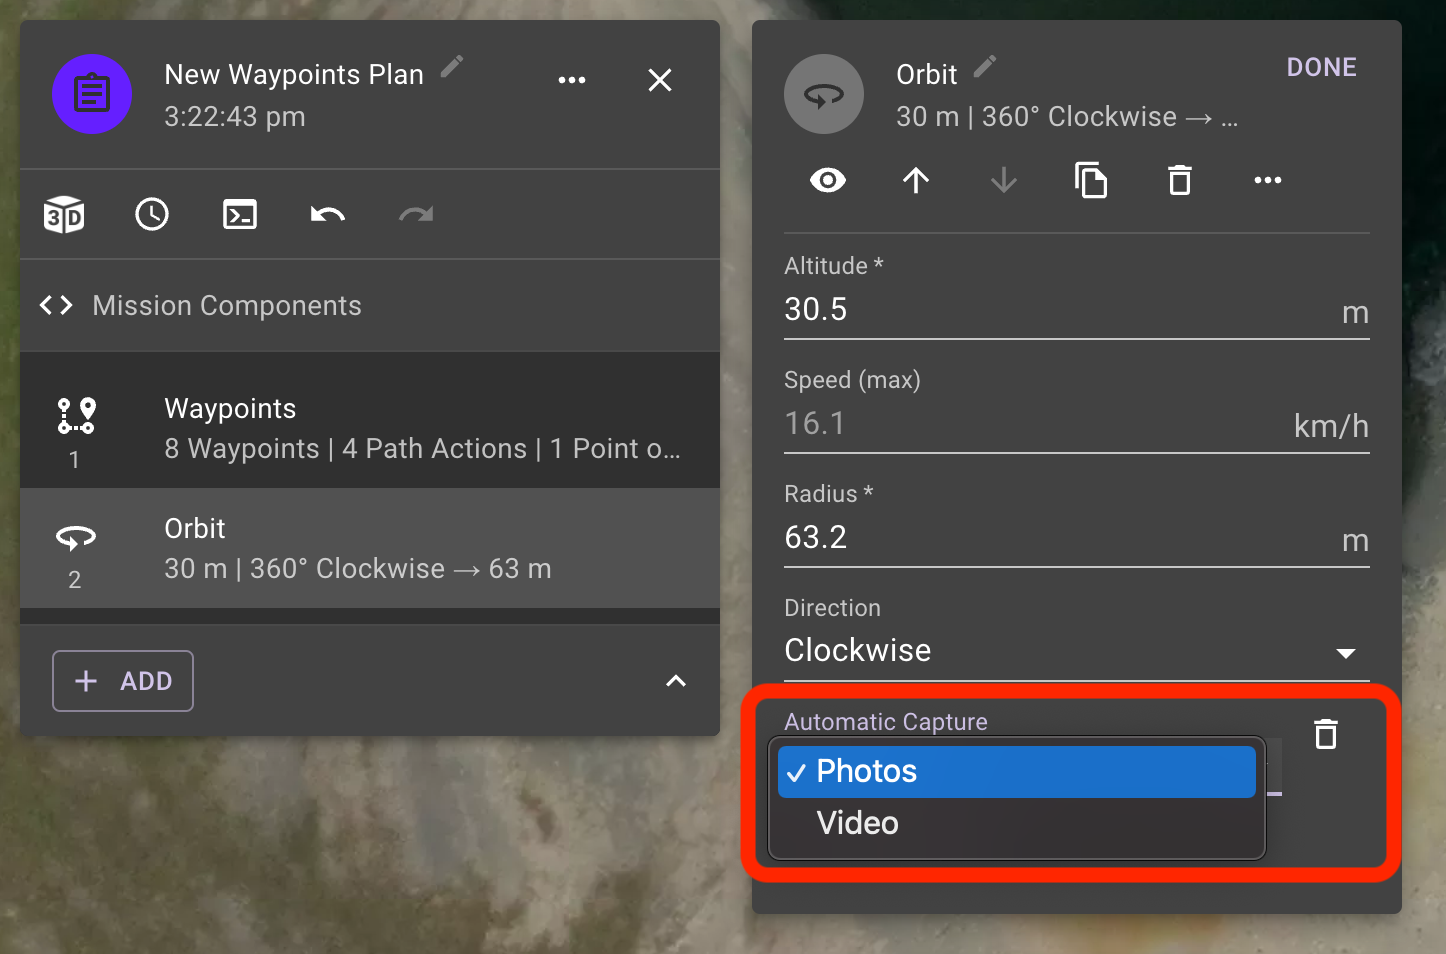Delete the Orbit component with trash icon
The width and height of the screenshot is (1446, 954).
tap(1179, 180)
